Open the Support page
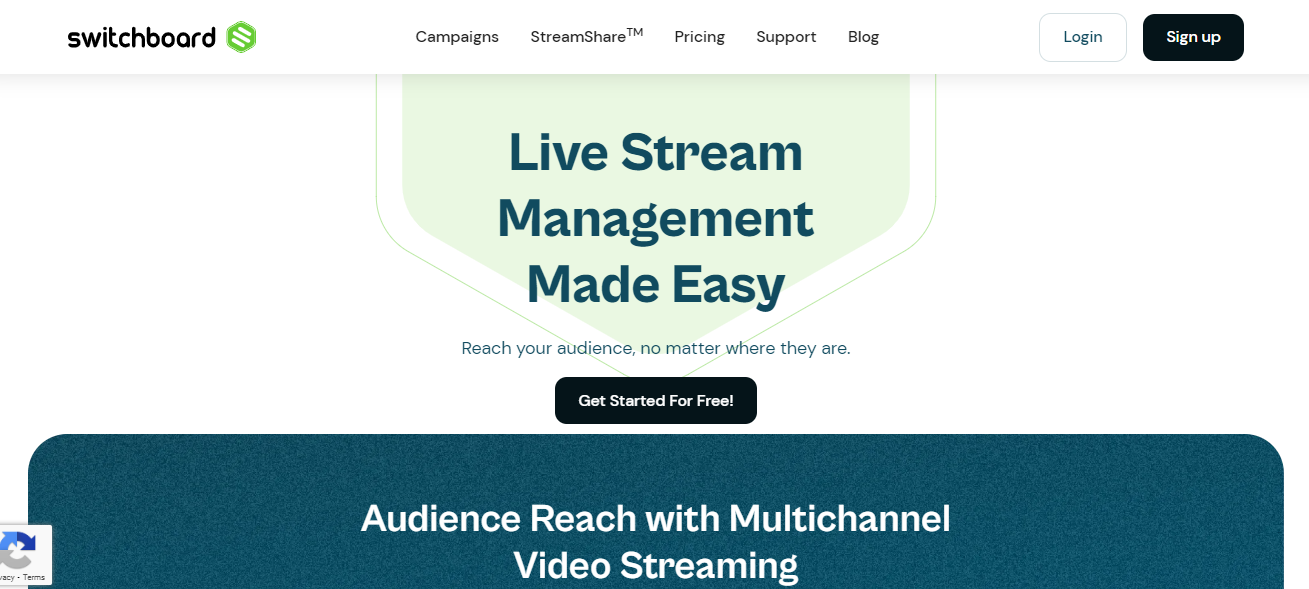 click(786, 37)
